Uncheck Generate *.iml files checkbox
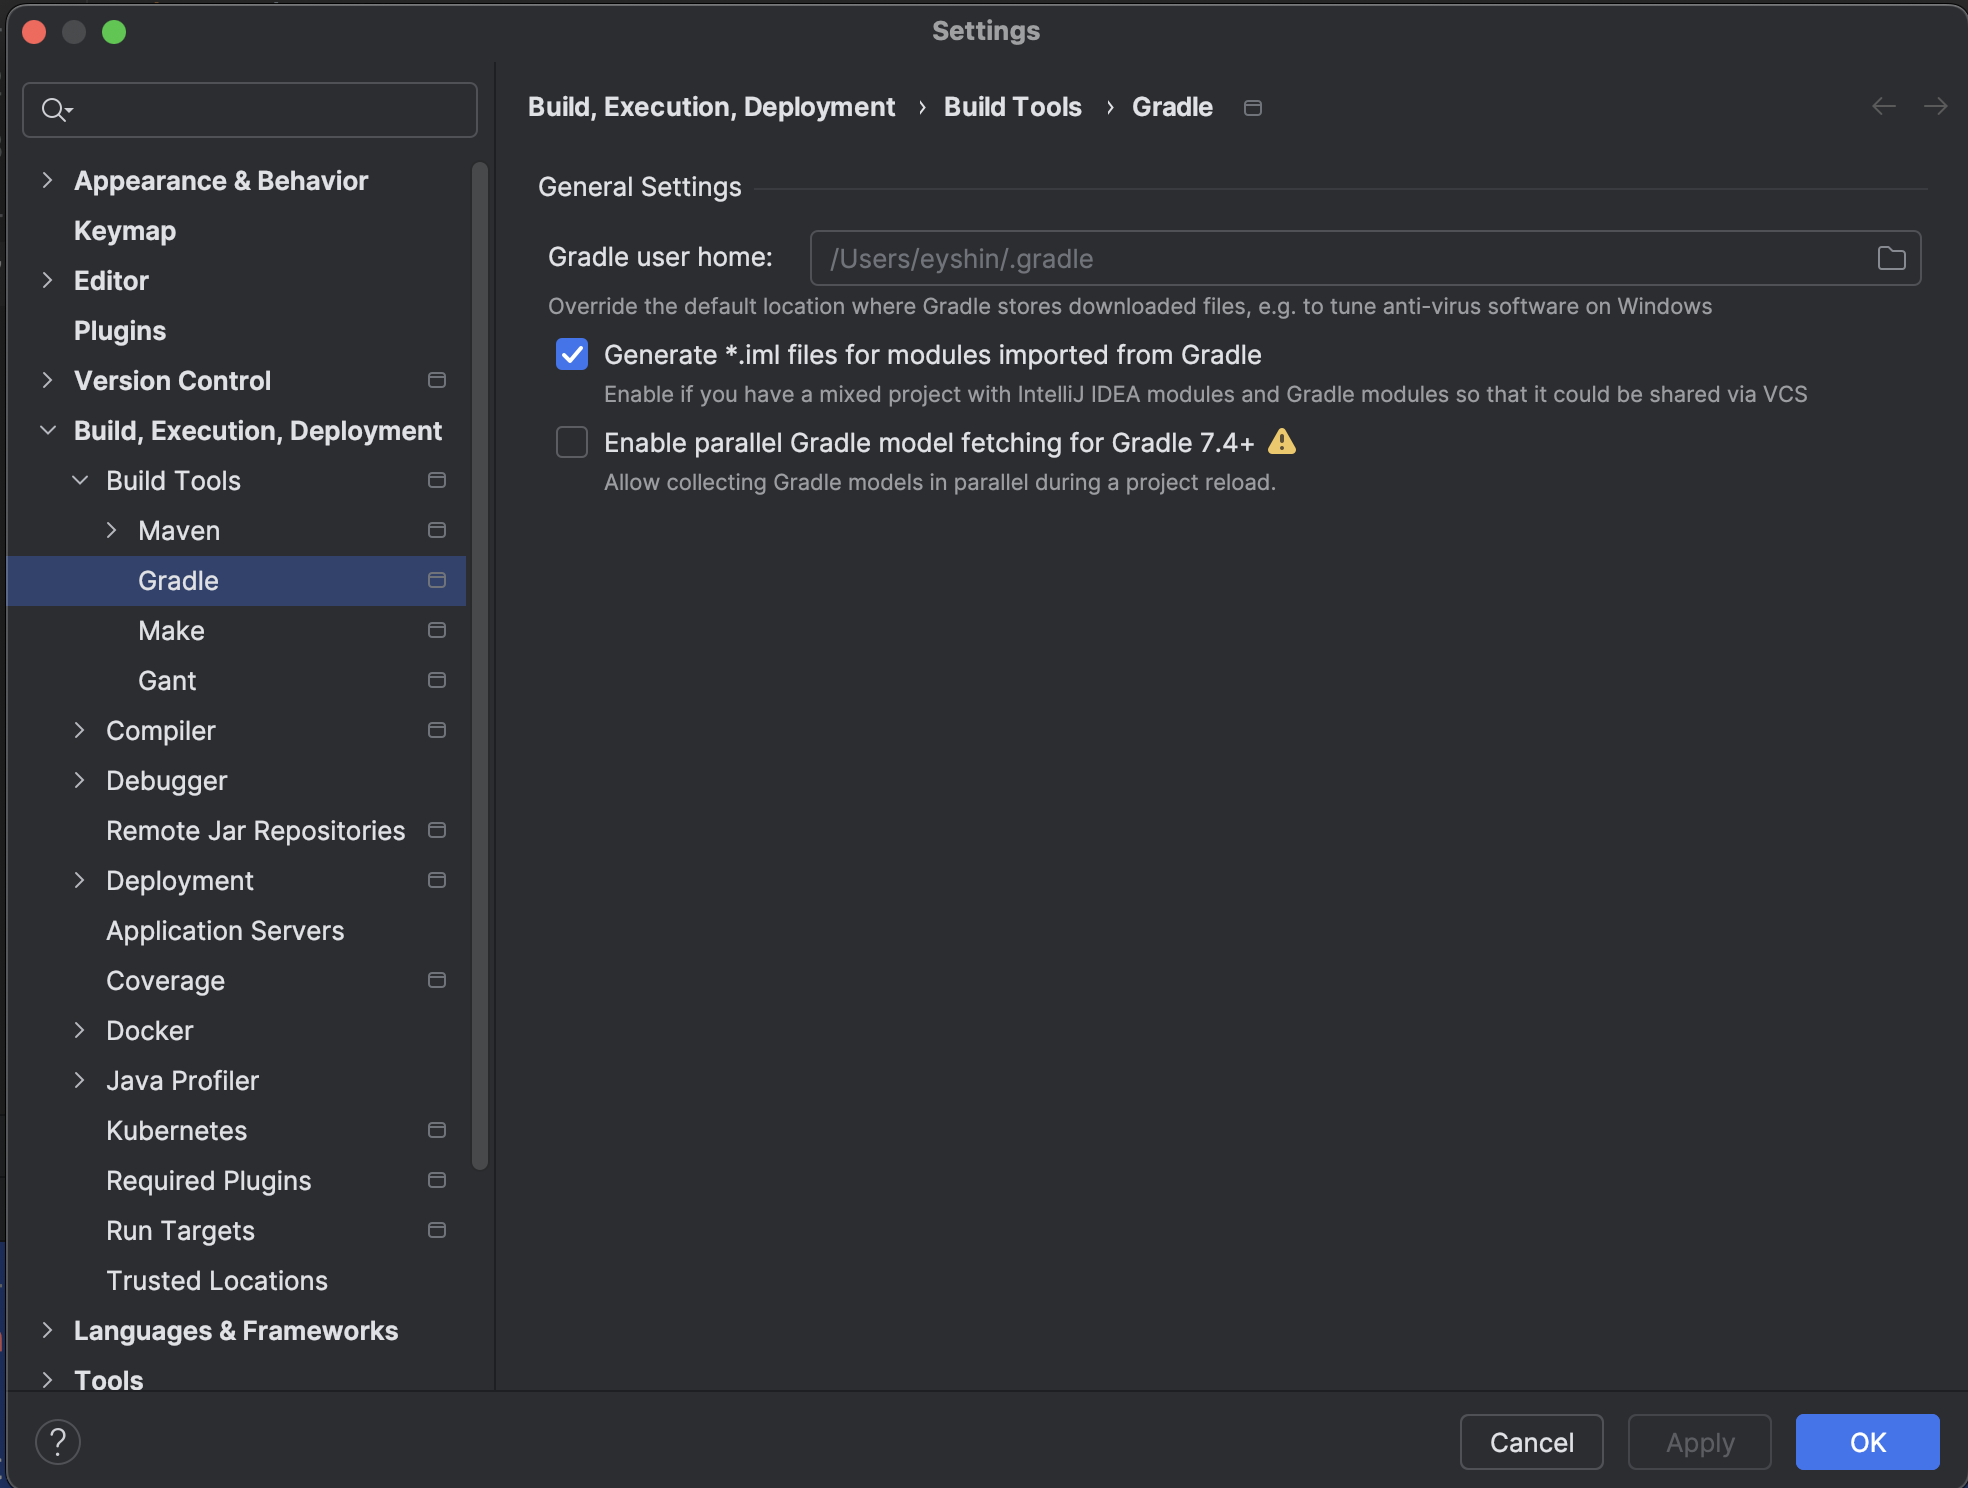The height and width of the screenshot is (1488, 1968). coord(572,354)
